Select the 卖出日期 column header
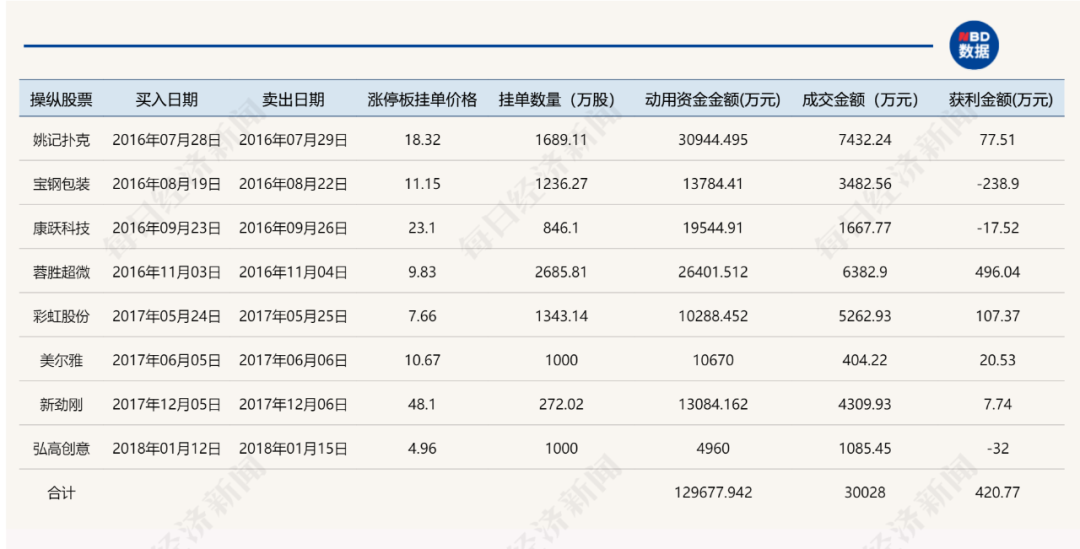Viewport: 1080px width, 549px height. pos(293,100)
